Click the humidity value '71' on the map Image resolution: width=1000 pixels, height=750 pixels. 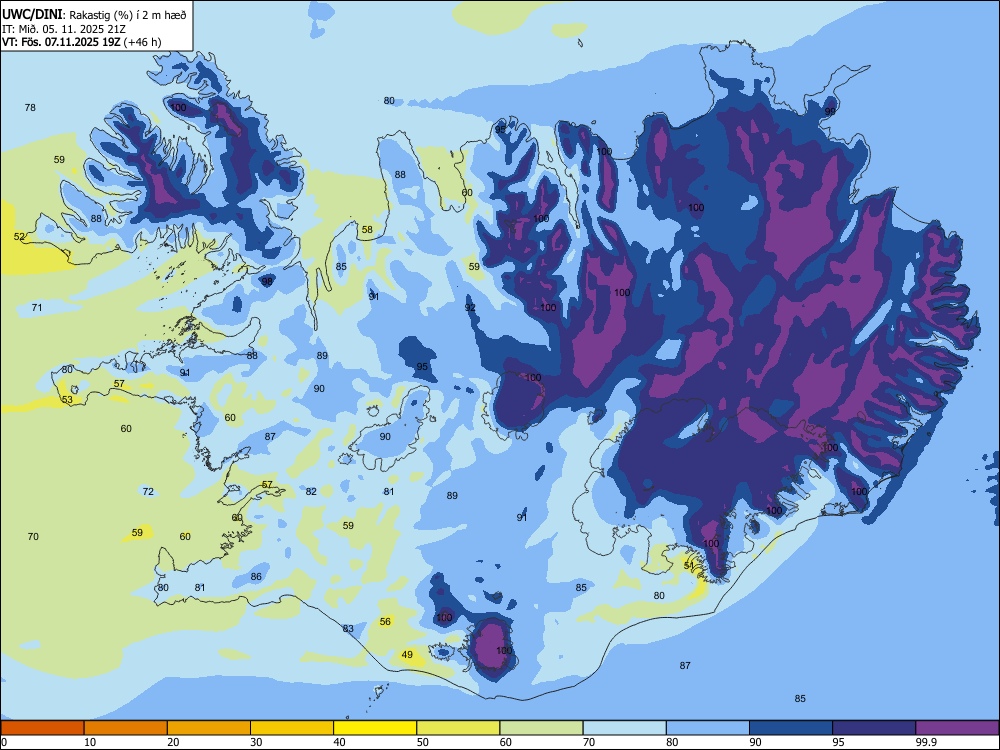[x=37, y=308]
